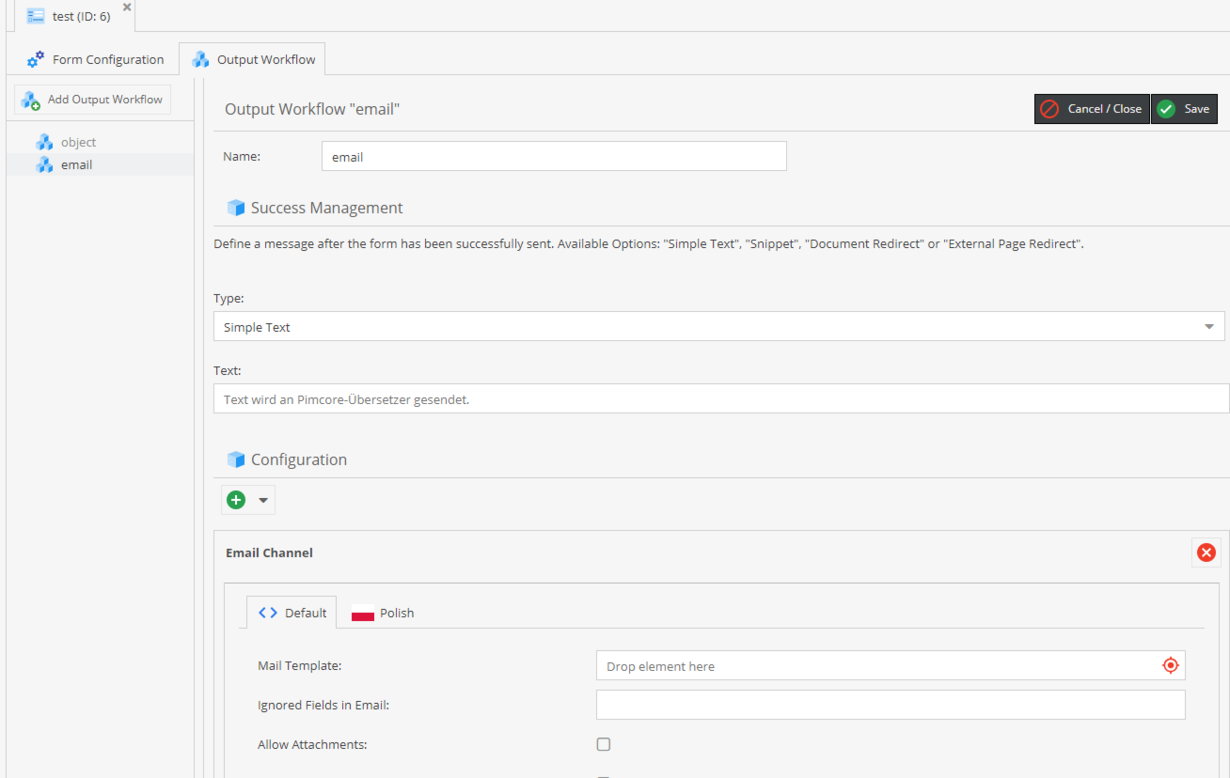Switch to Output Workflow tab
The height and width of the screenshot is (778, 1230).
253,59
